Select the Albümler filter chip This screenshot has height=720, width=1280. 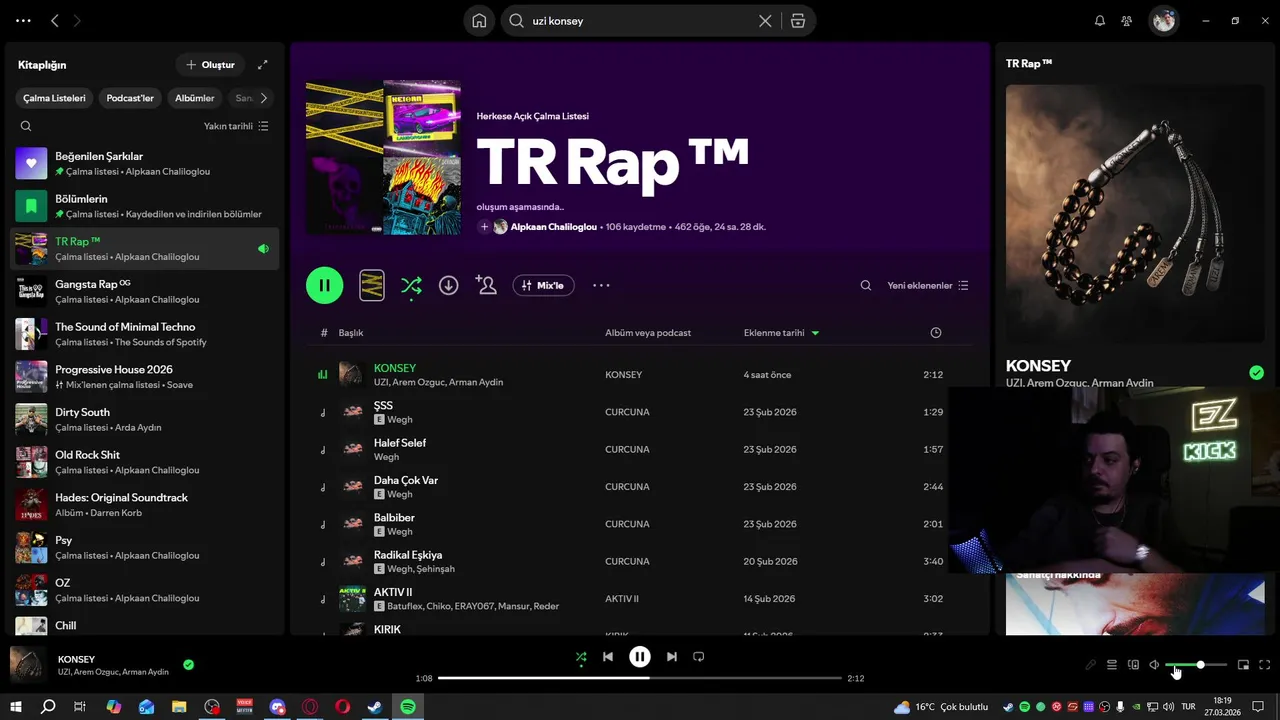195,98
